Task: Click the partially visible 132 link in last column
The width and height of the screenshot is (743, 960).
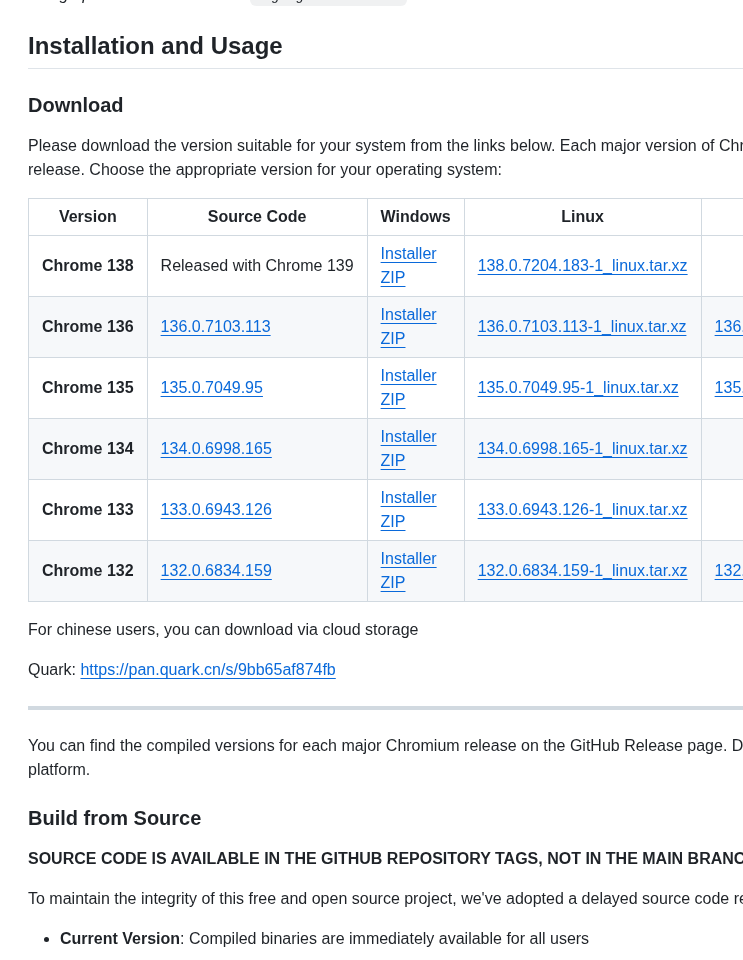Action: 728,570
